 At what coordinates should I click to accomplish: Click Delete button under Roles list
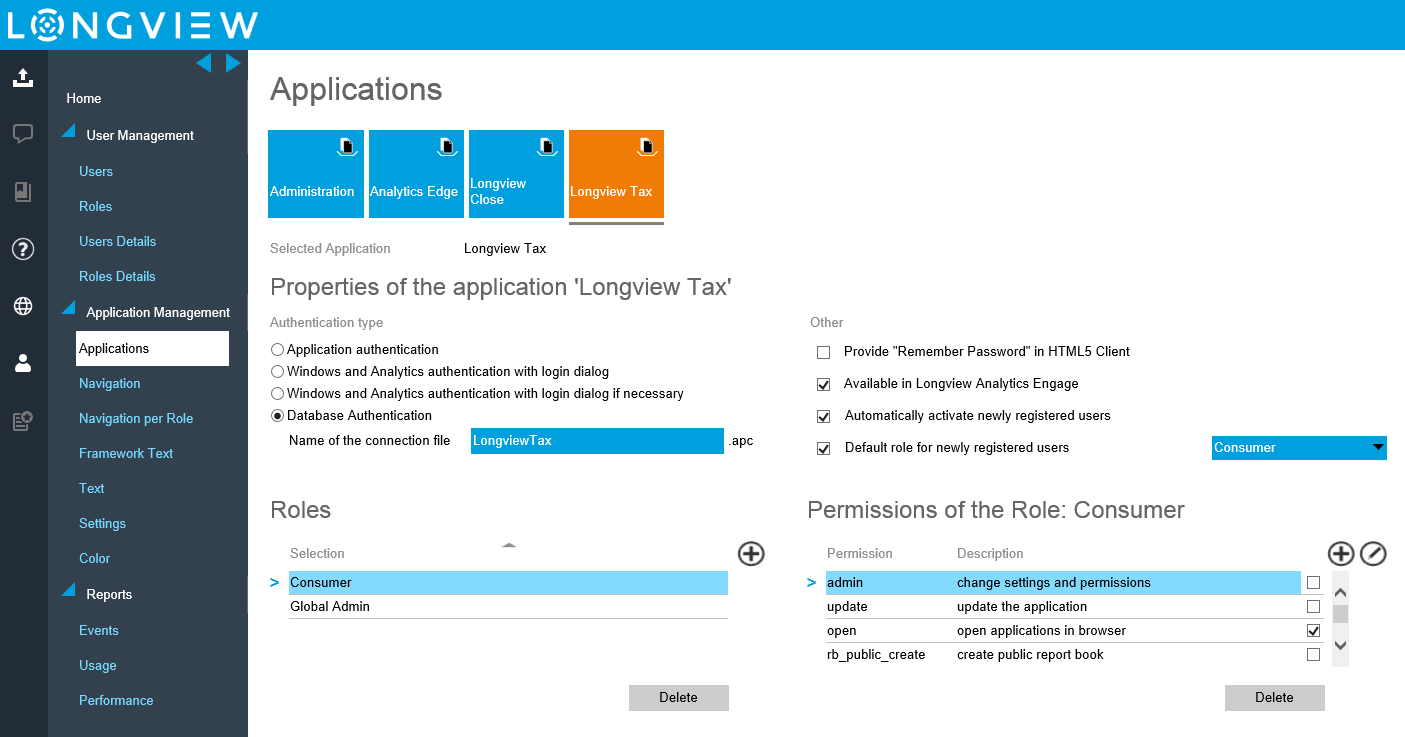[678, 698]
